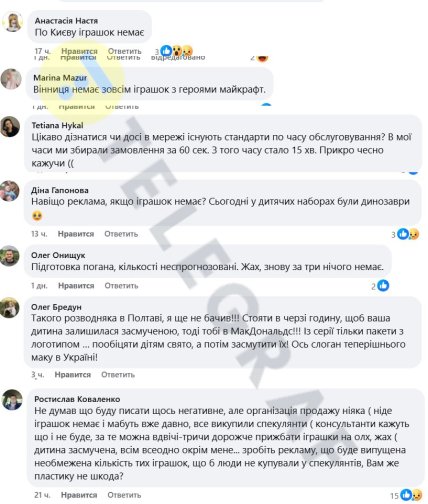The image size is (428, 504).
Task: Click Tetiana Hykal's profile avatar
Action: [x=10, y=127]
